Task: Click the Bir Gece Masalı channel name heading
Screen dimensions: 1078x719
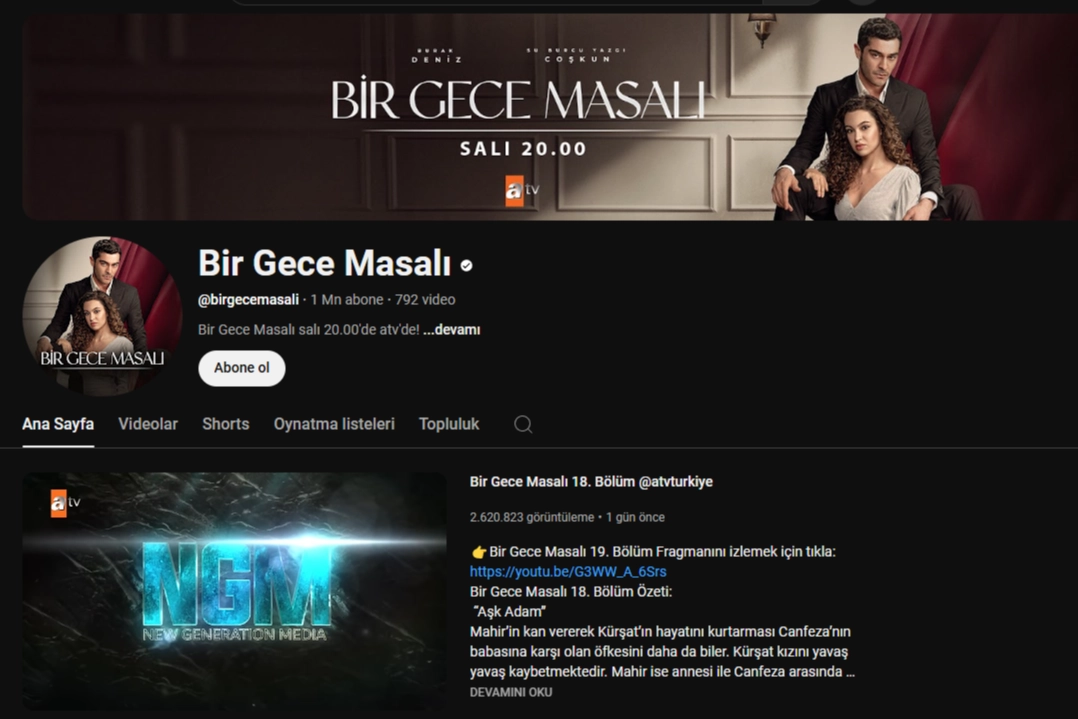Action: (x=324, y=263)
